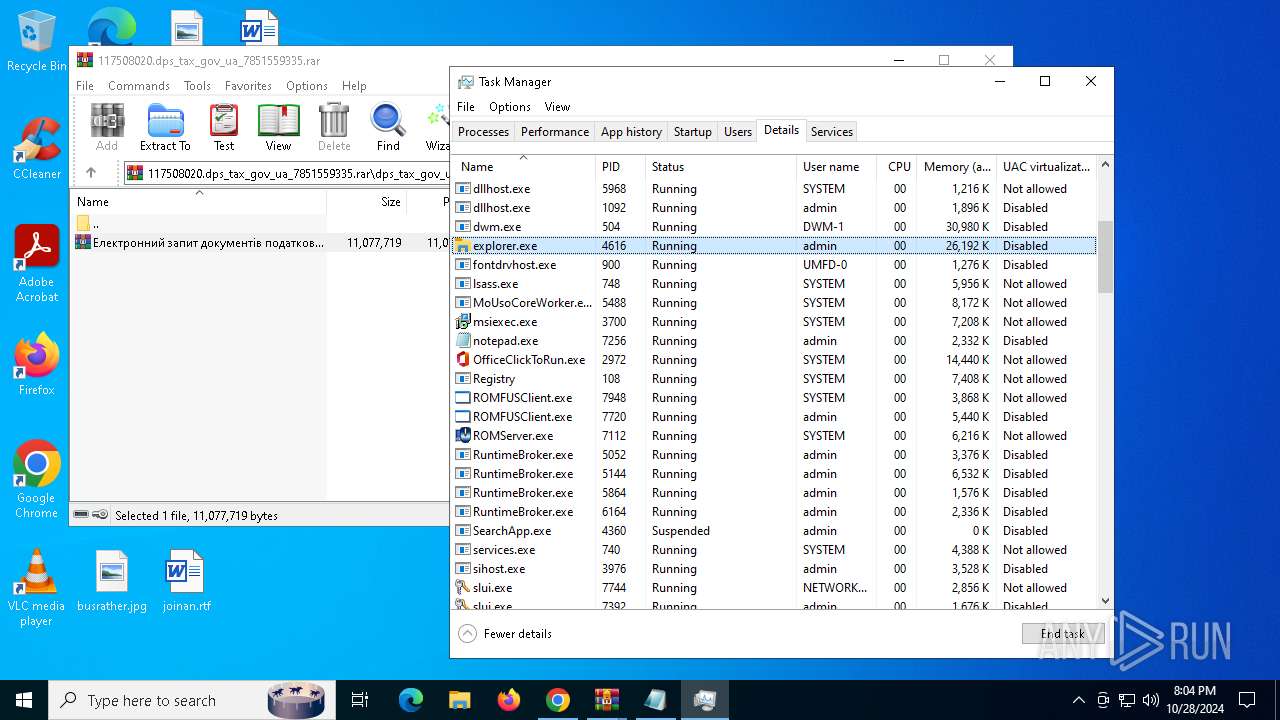Open Recycle Bin desktop icon
Screen dimensions: 1280x720
pos(36,42)
